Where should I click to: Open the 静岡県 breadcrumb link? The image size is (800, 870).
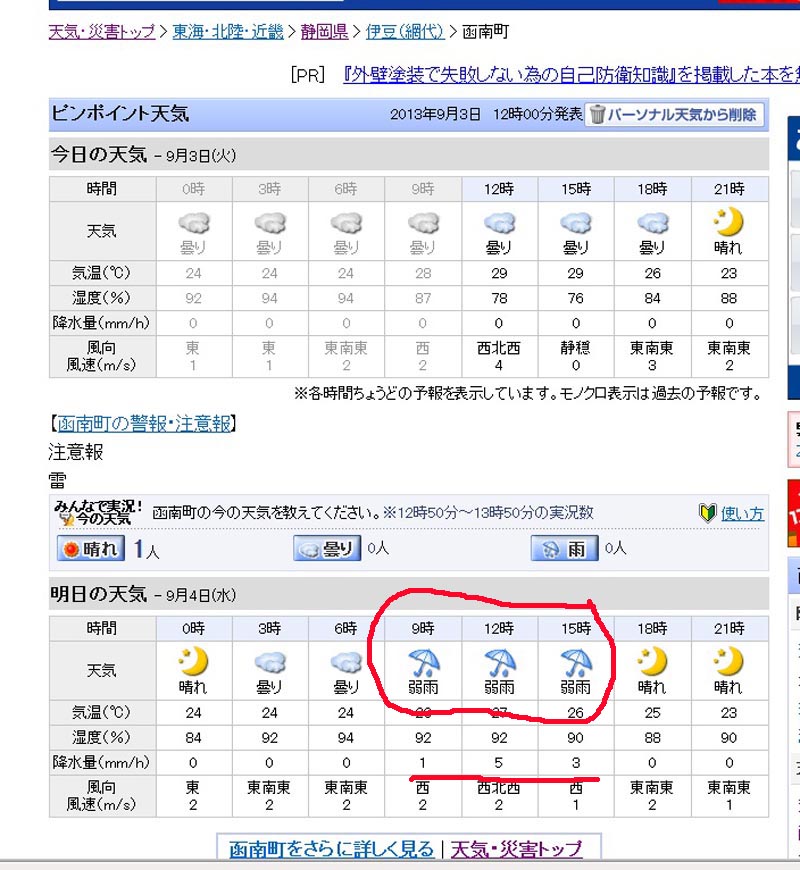tap(325, 32)
